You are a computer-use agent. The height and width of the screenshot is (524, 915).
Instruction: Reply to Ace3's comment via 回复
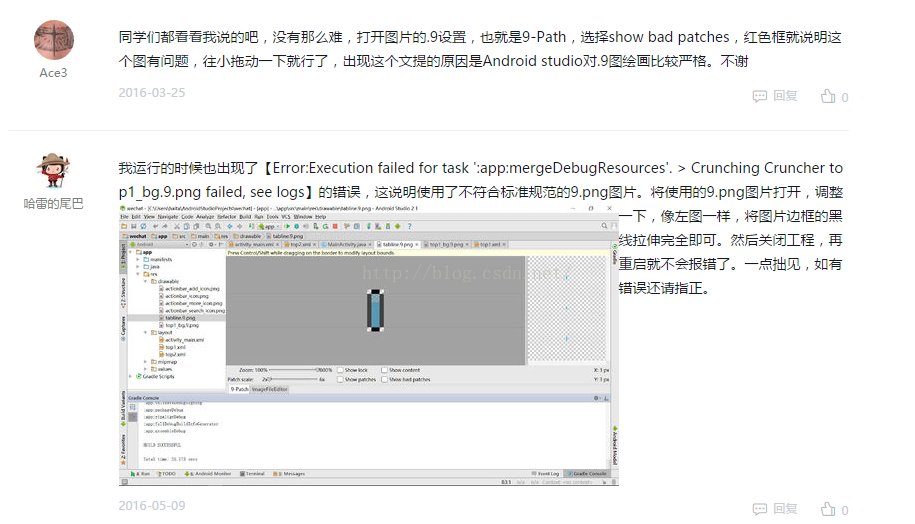[x=775, y=96]
